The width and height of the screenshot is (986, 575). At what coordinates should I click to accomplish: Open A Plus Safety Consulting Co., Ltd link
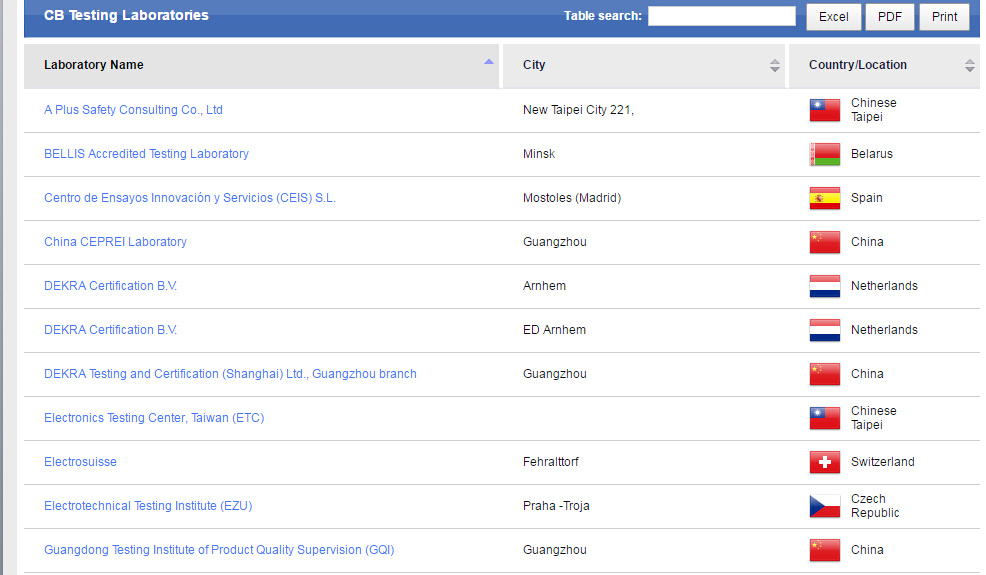(133, 110)
